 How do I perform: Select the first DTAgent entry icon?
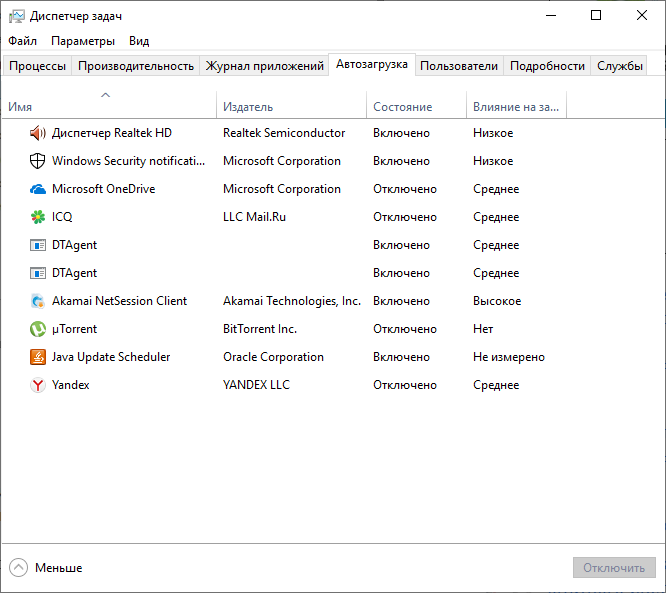38,245
